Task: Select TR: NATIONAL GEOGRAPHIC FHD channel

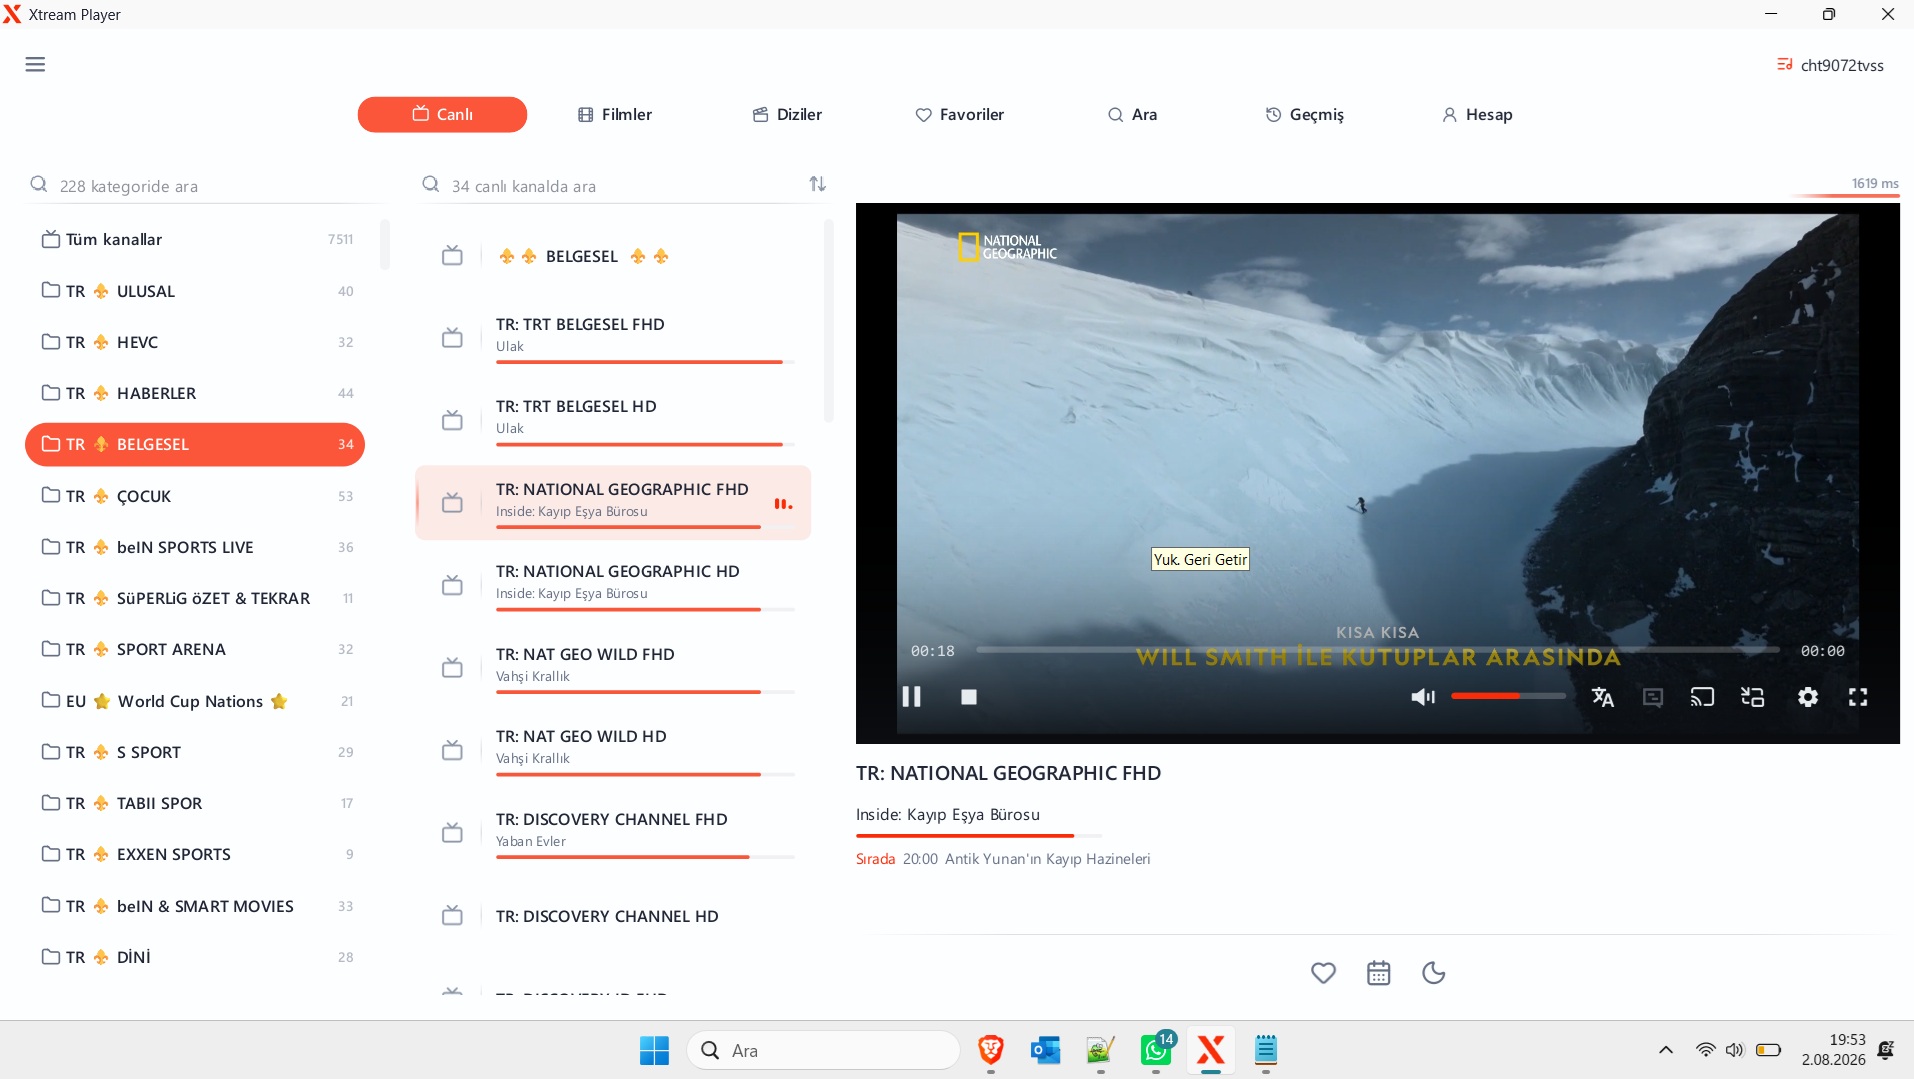Action: [613, 503]
